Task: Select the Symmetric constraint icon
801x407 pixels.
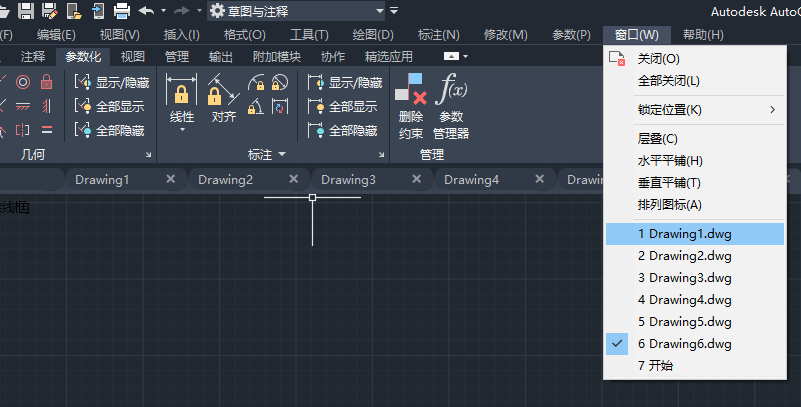Action: point(23,130)
